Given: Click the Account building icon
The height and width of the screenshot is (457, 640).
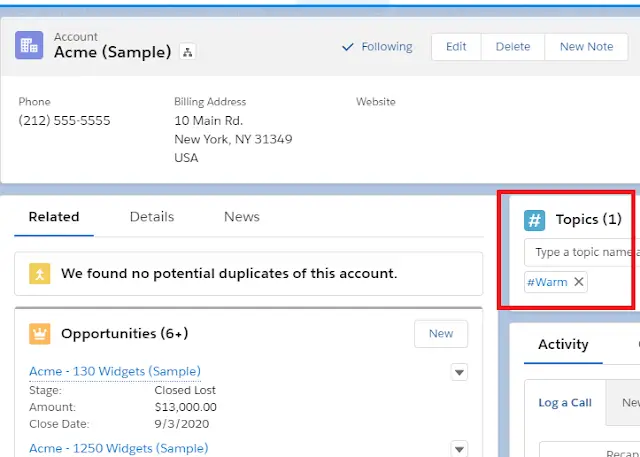Looking at the screenshot, I should pos(29,45).
